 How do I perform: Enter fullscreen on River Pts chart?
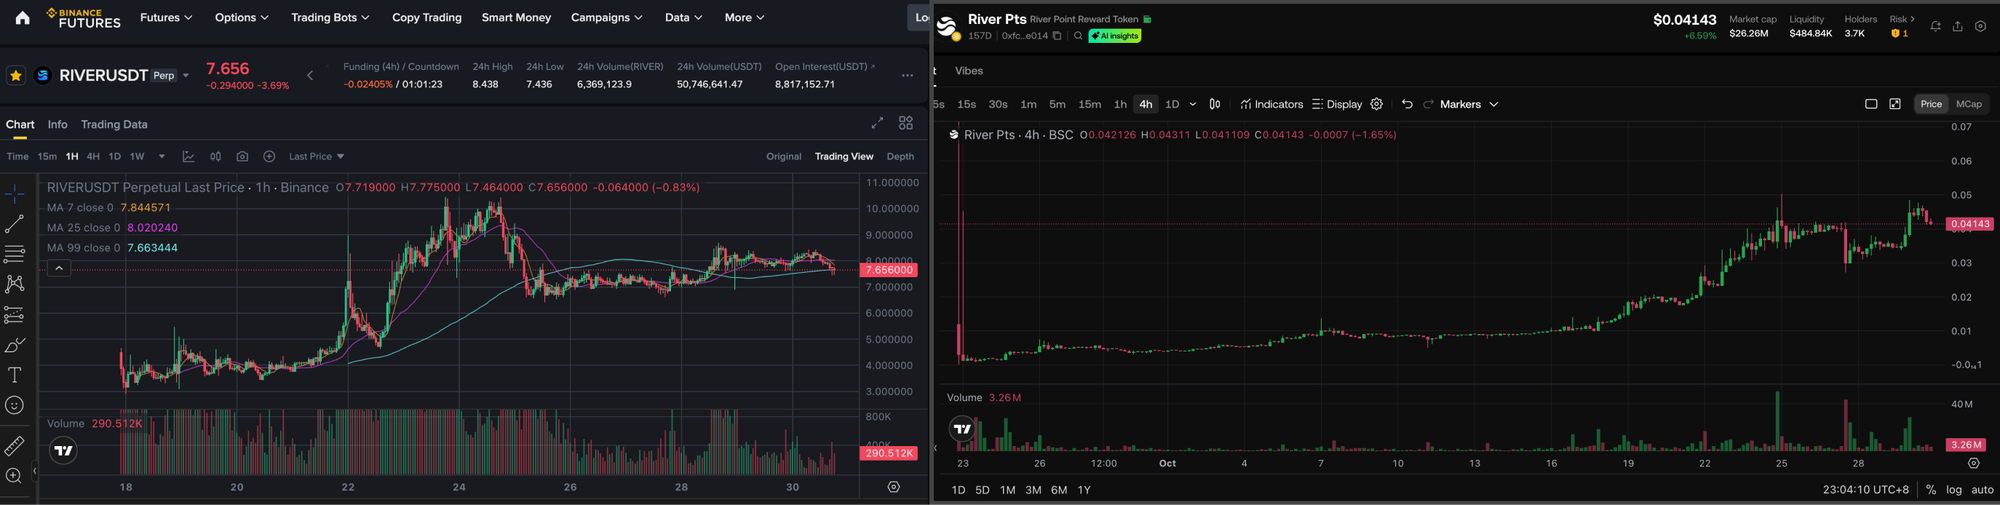(x=1895, y=104)
